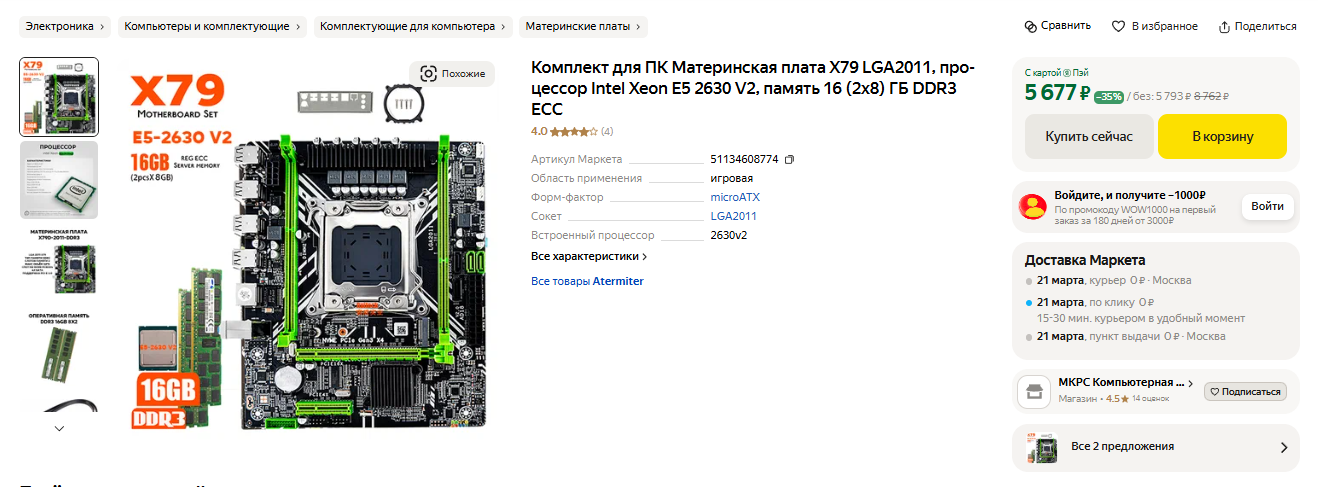Add to favorites with heart icon
This screenshot has width=1318, height=487.
[1119, 26]
